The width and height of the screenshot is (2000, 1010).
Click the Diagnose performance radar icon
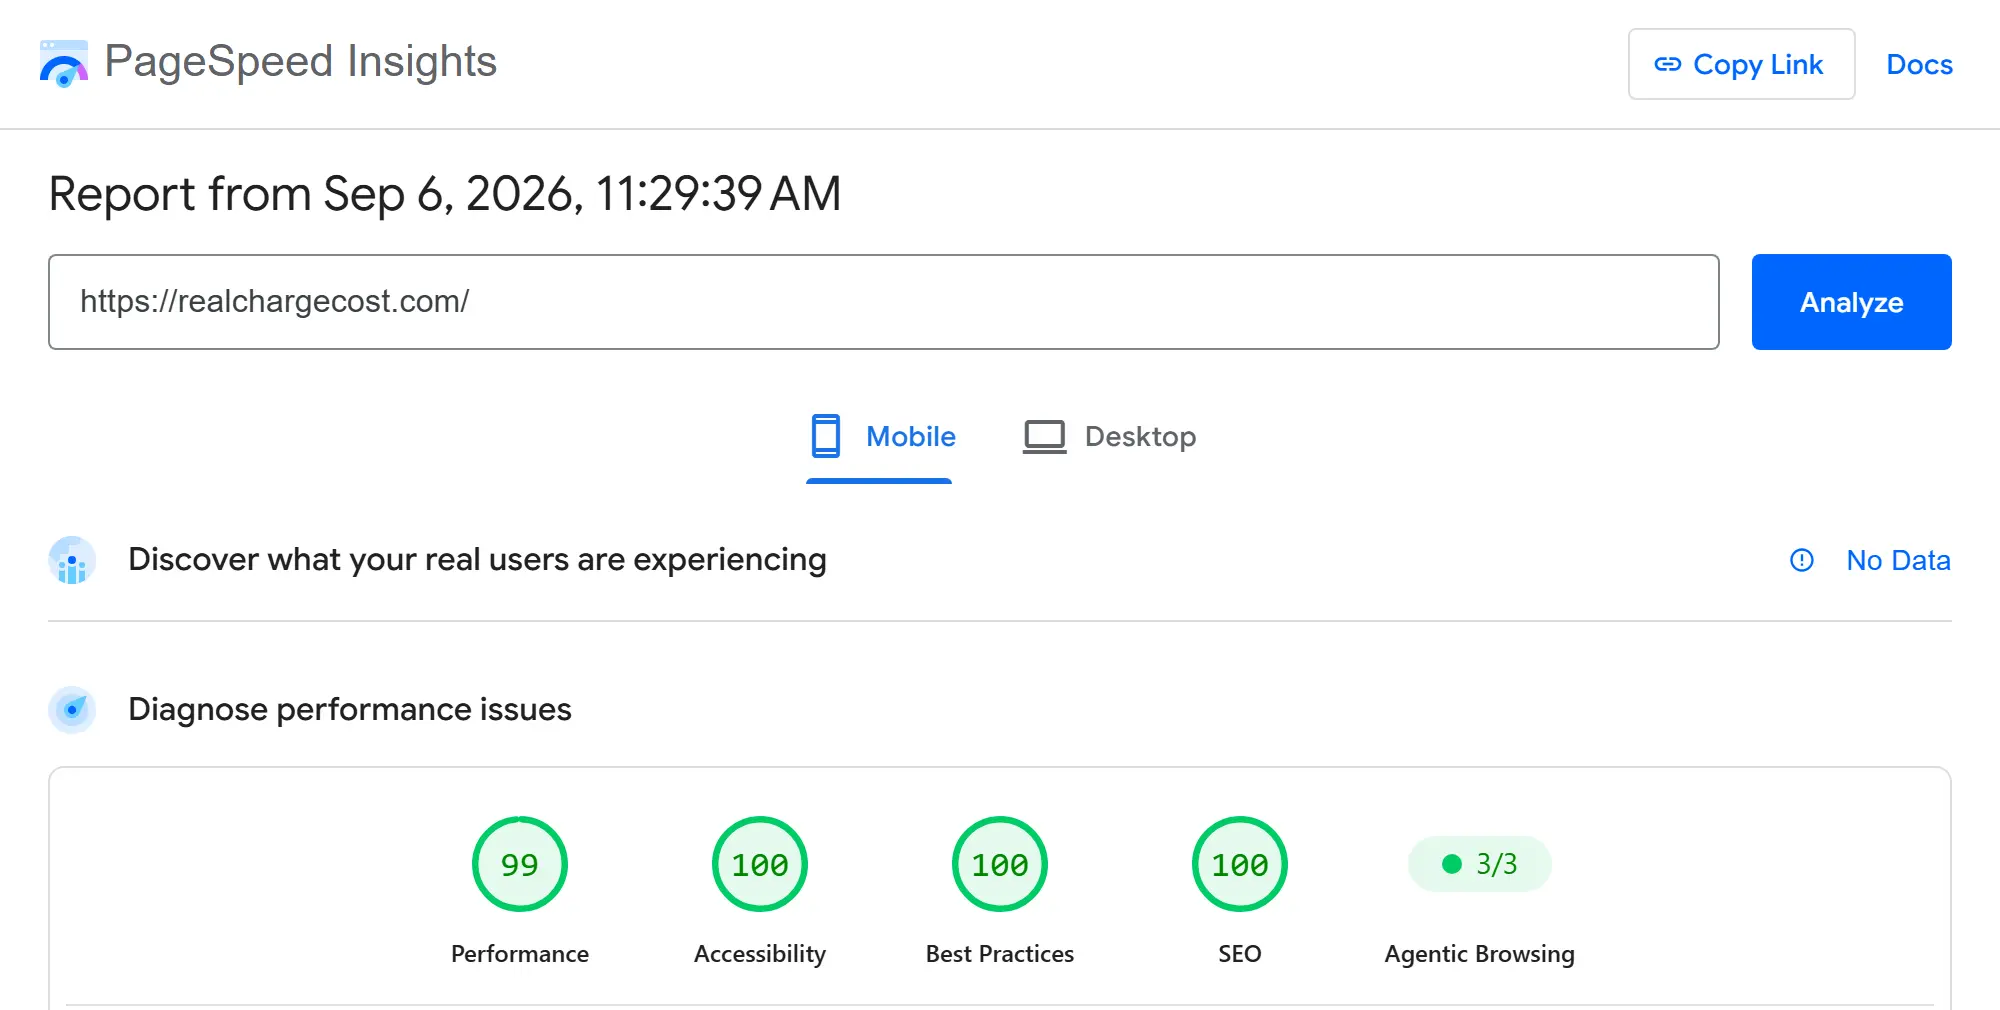72,710
